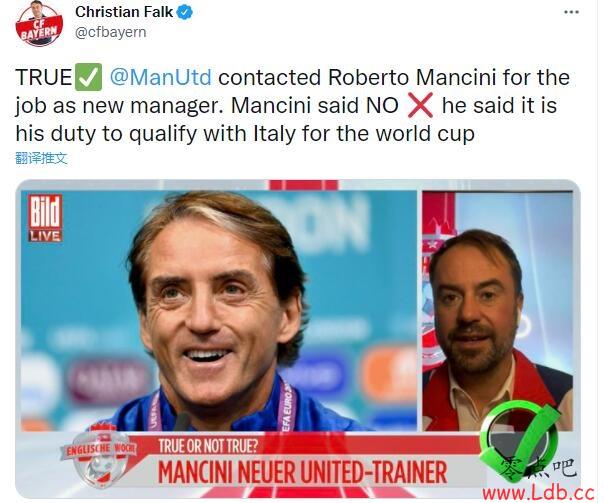
Task: Click the tweet body text
Action: point(293,105)
